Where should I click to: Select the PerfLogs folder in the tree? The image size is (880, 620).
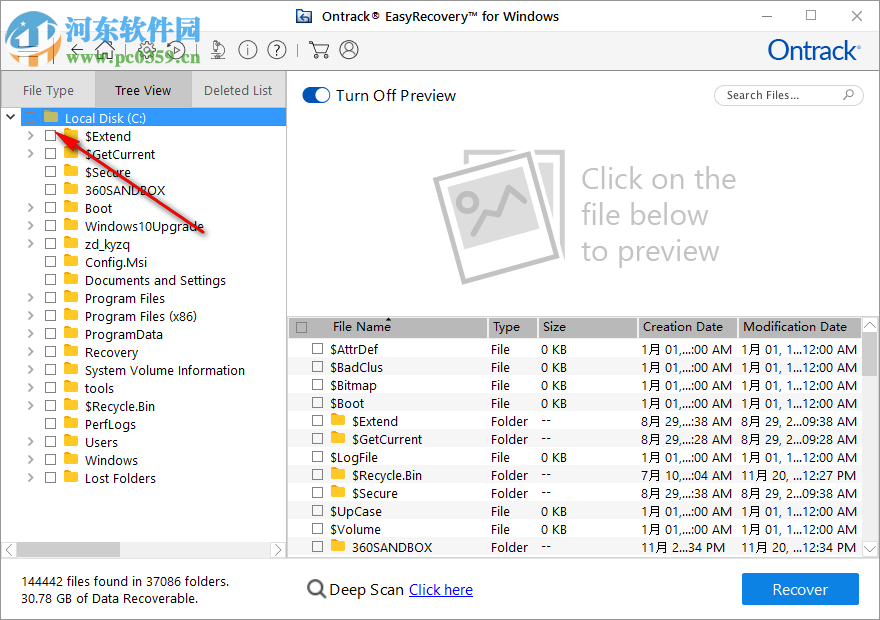(111, 424)
